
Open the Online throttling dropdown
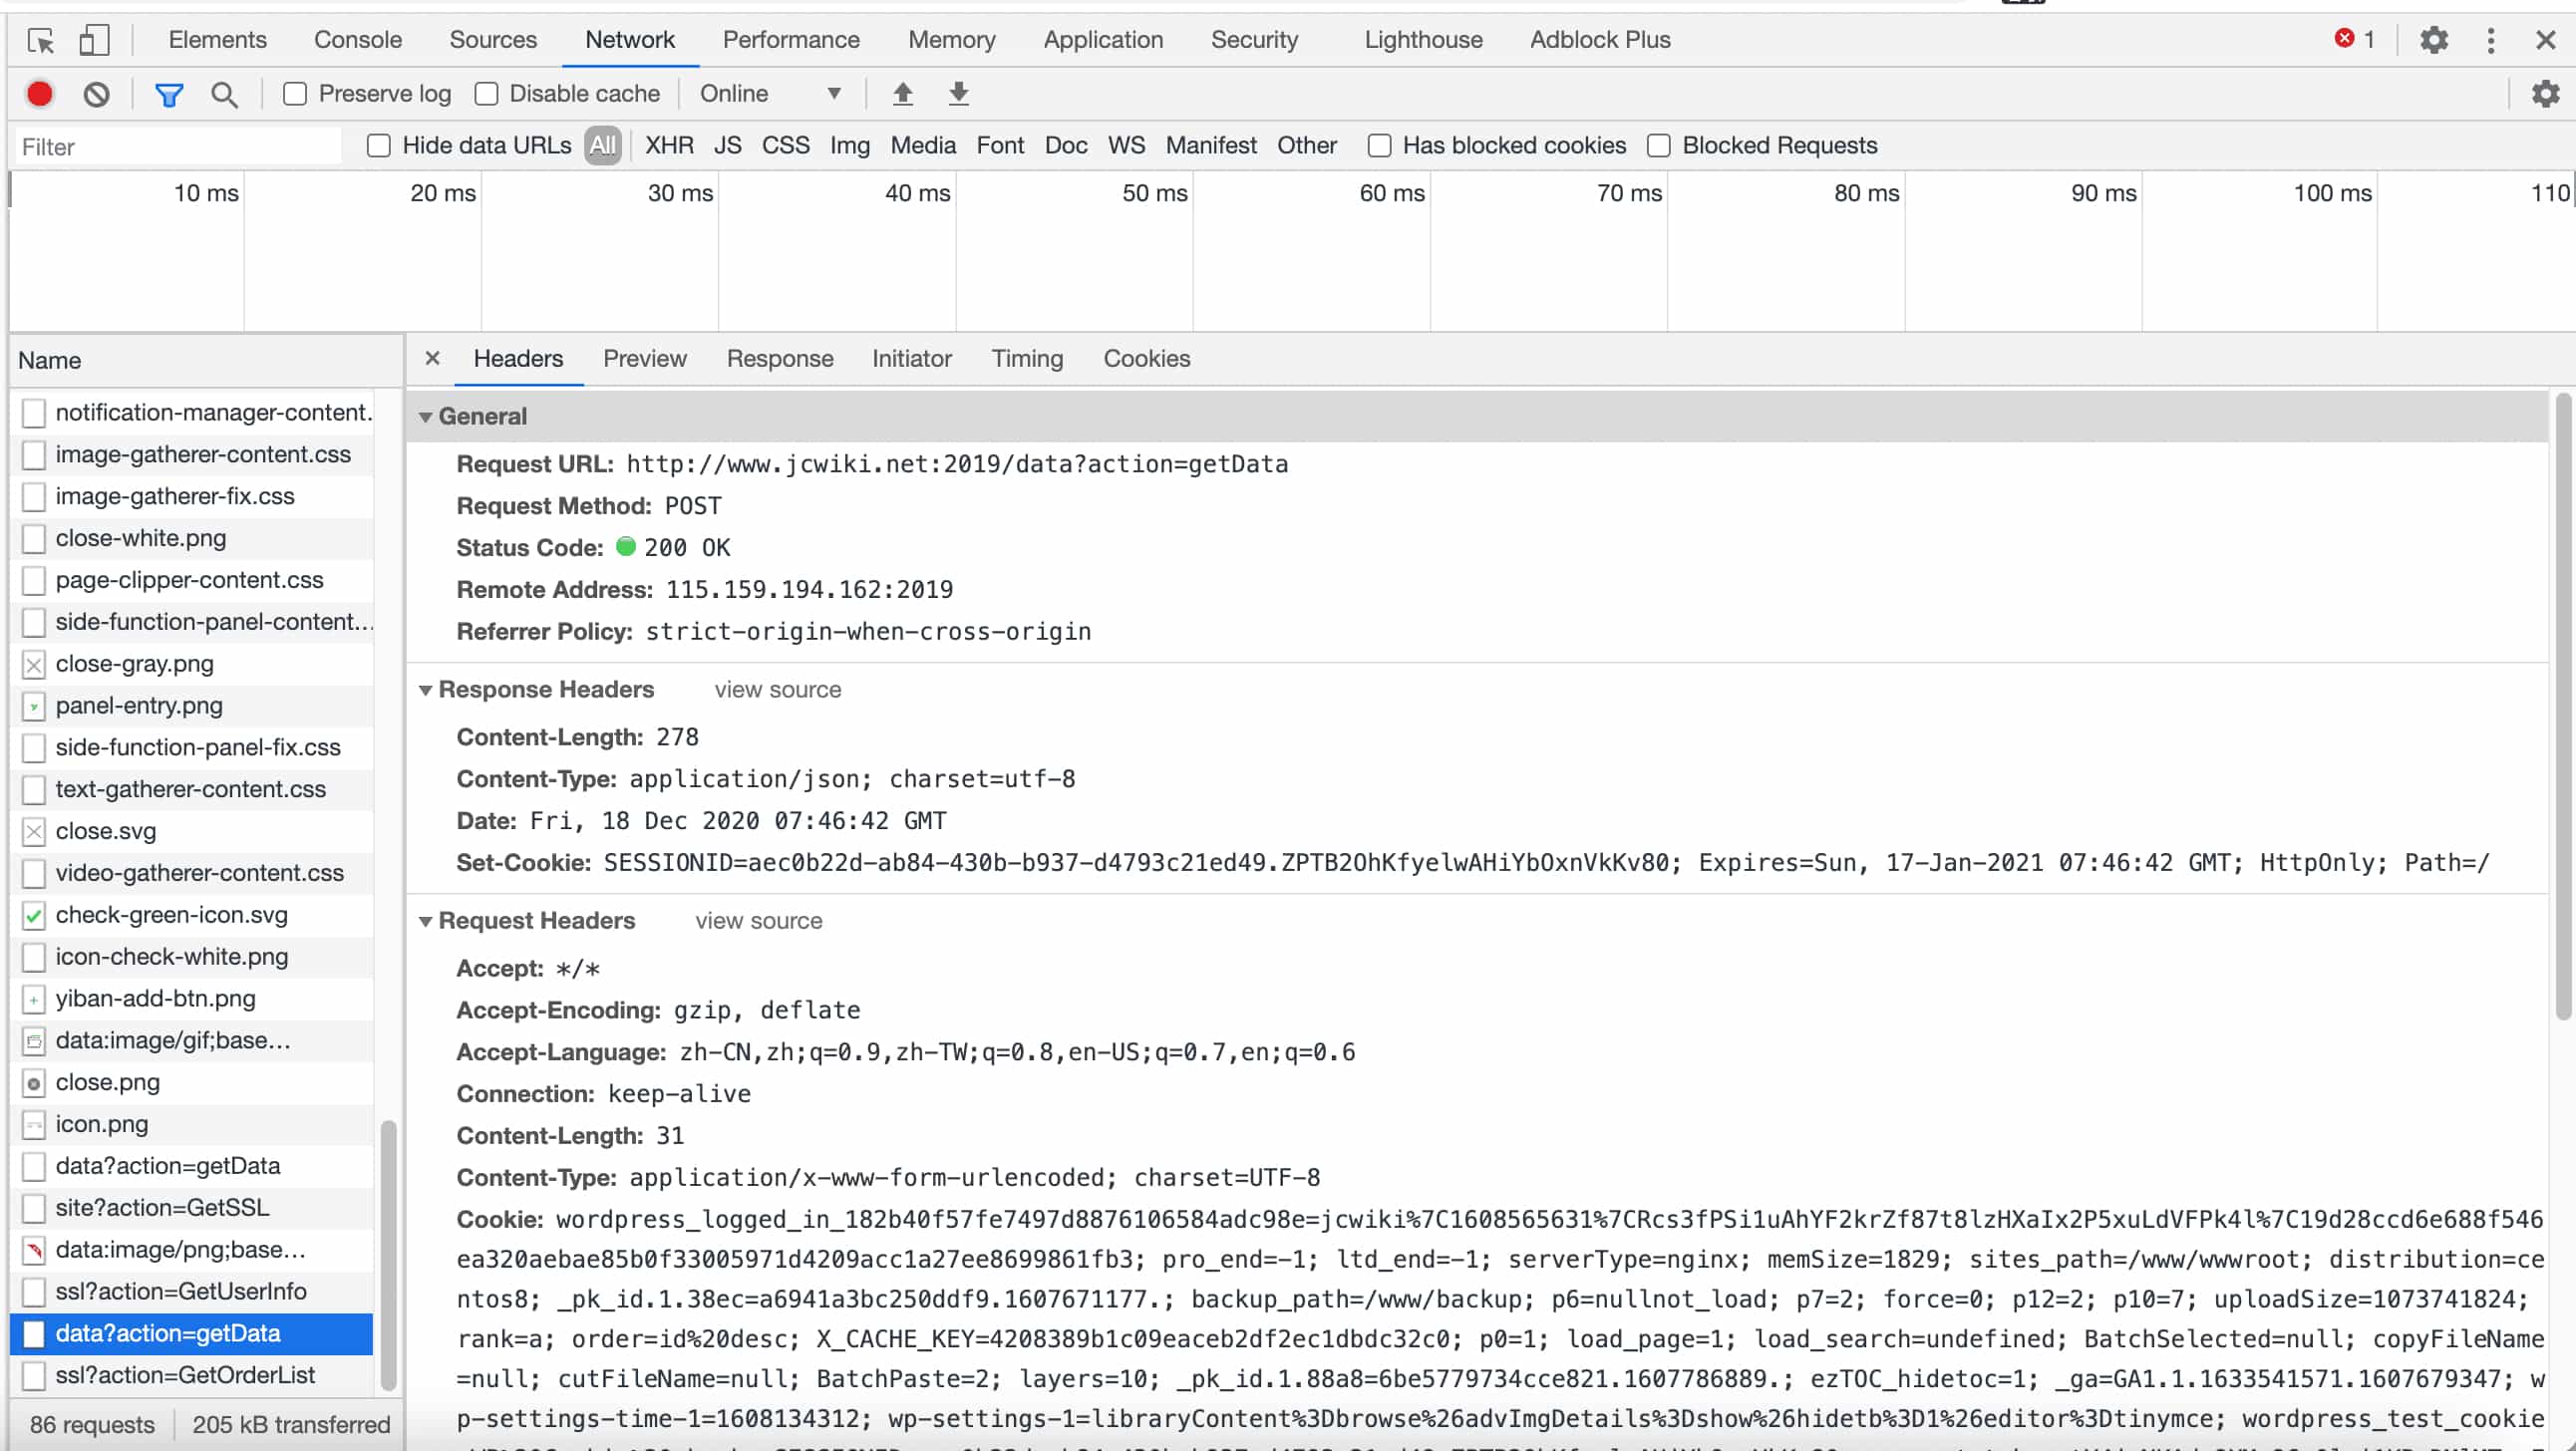(770, 94)
